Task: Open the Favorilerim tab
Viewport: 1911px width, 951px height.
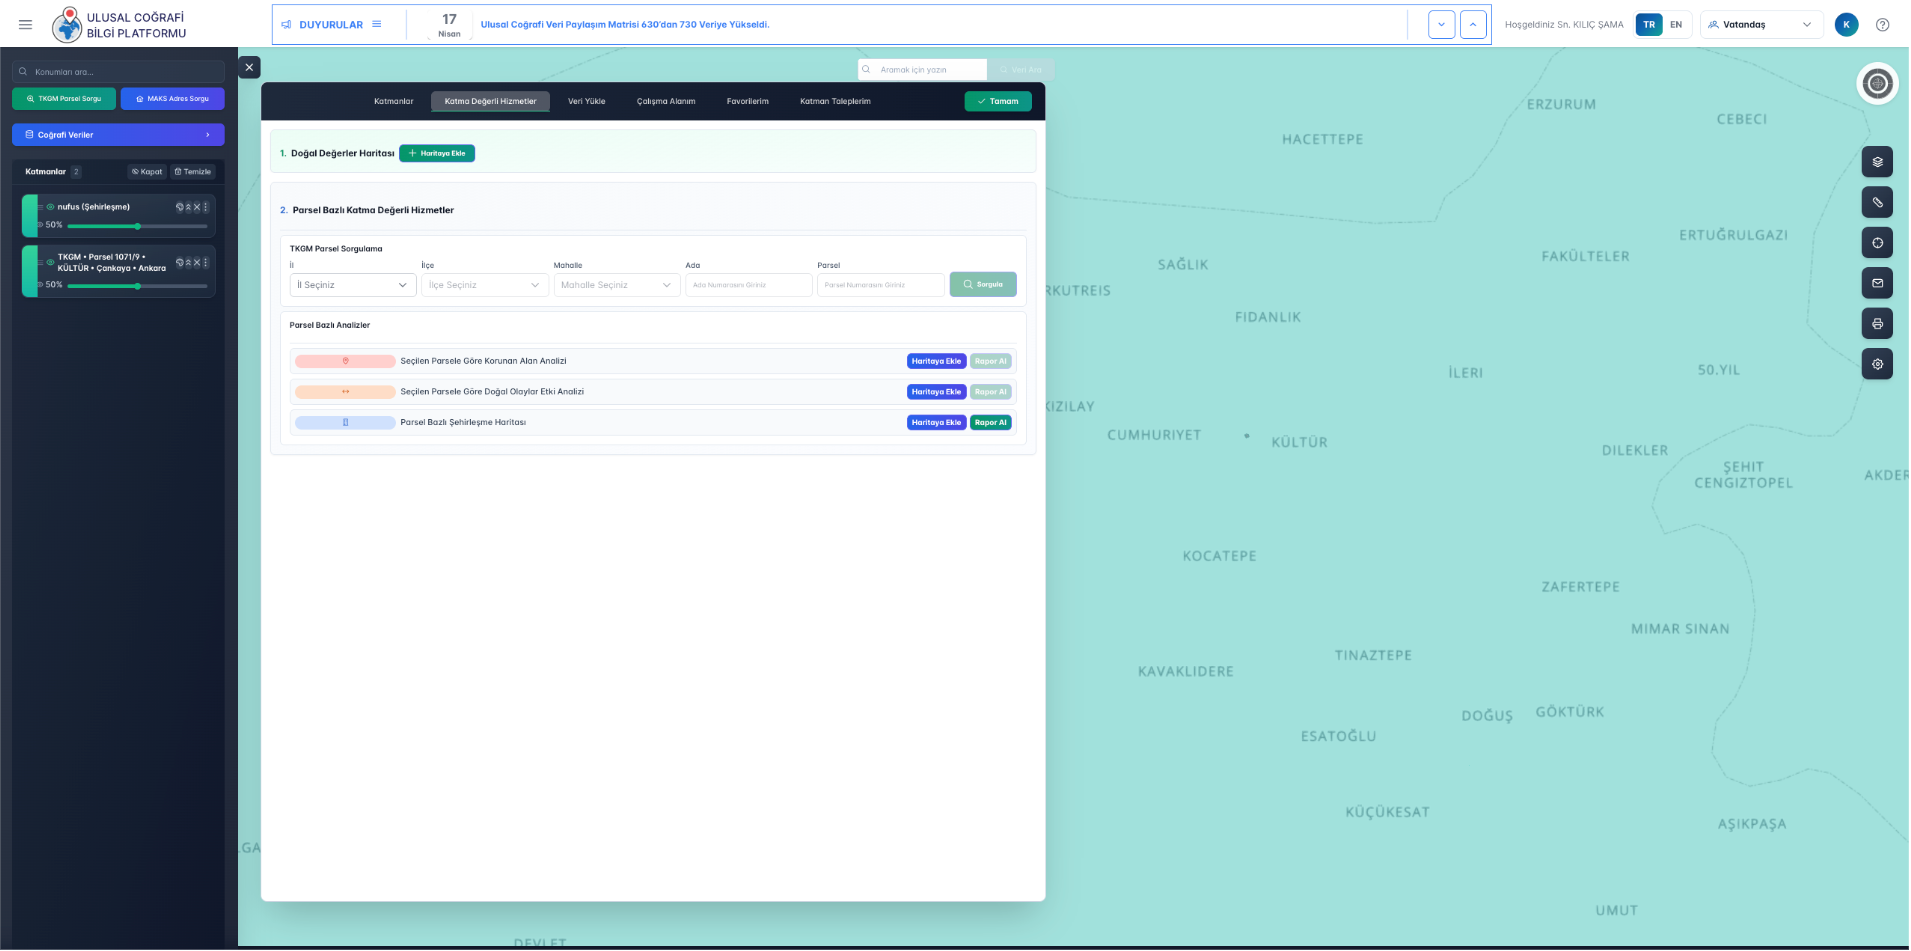Action: pos(748,101)
